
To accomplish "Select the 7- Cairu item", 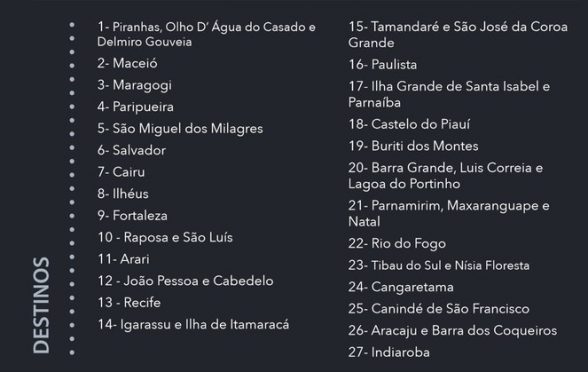I will tap(121, 172).
